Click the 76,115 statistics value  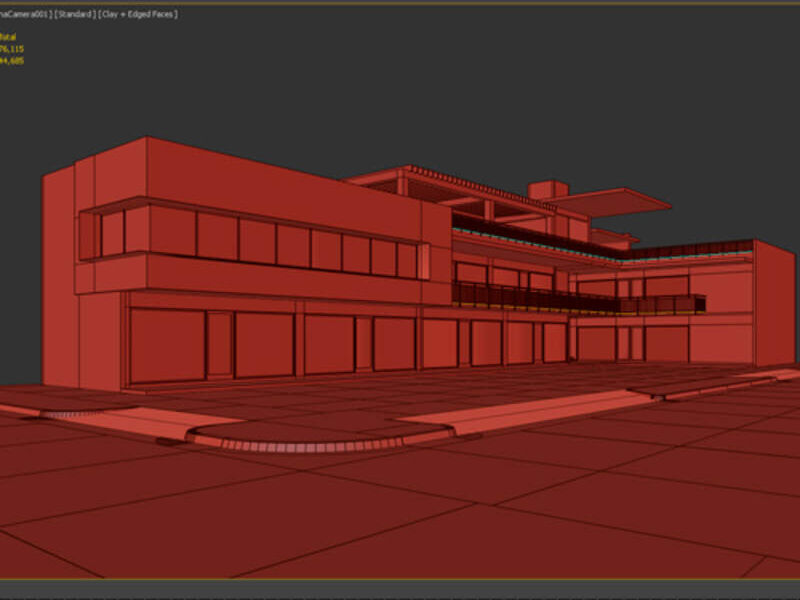click(12, 49)
